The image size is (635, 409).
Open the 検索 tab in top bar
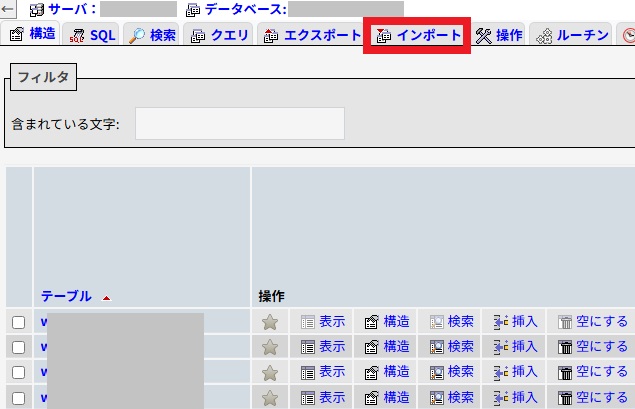[x=152, y=35]
